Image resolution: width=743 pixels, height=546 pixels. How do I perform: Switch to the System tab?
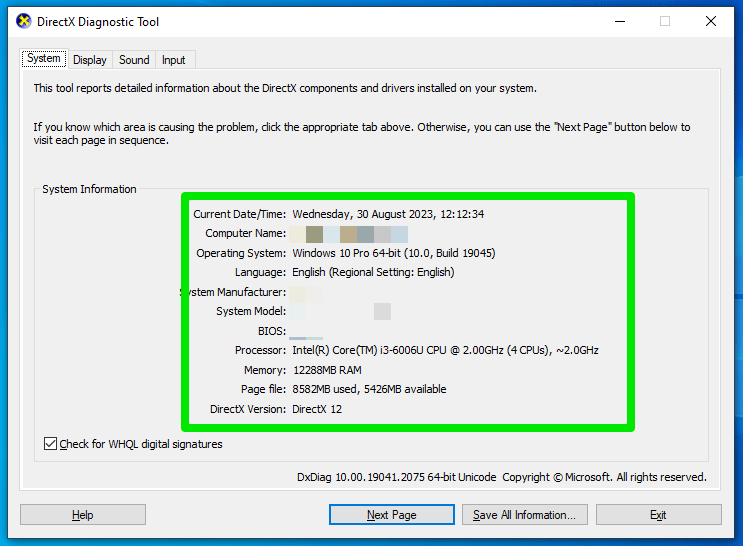[x=44, y=59]
